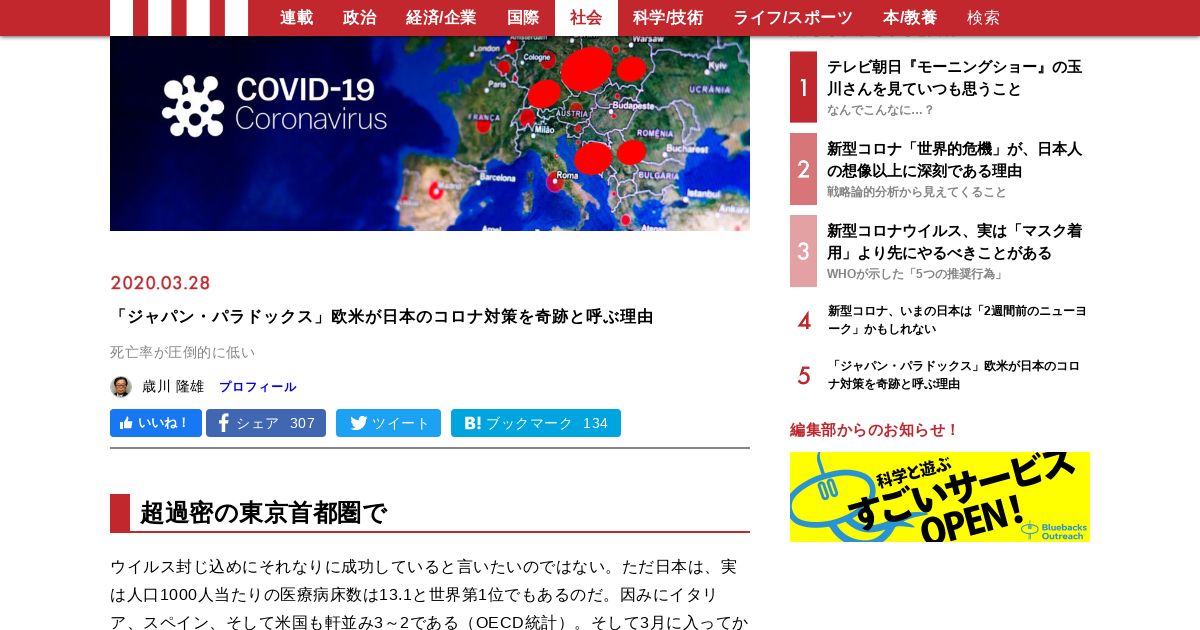Viewport: 1200px width, 630px height.
Task: Click the rank 1 number badge
Action: (803, 87)
